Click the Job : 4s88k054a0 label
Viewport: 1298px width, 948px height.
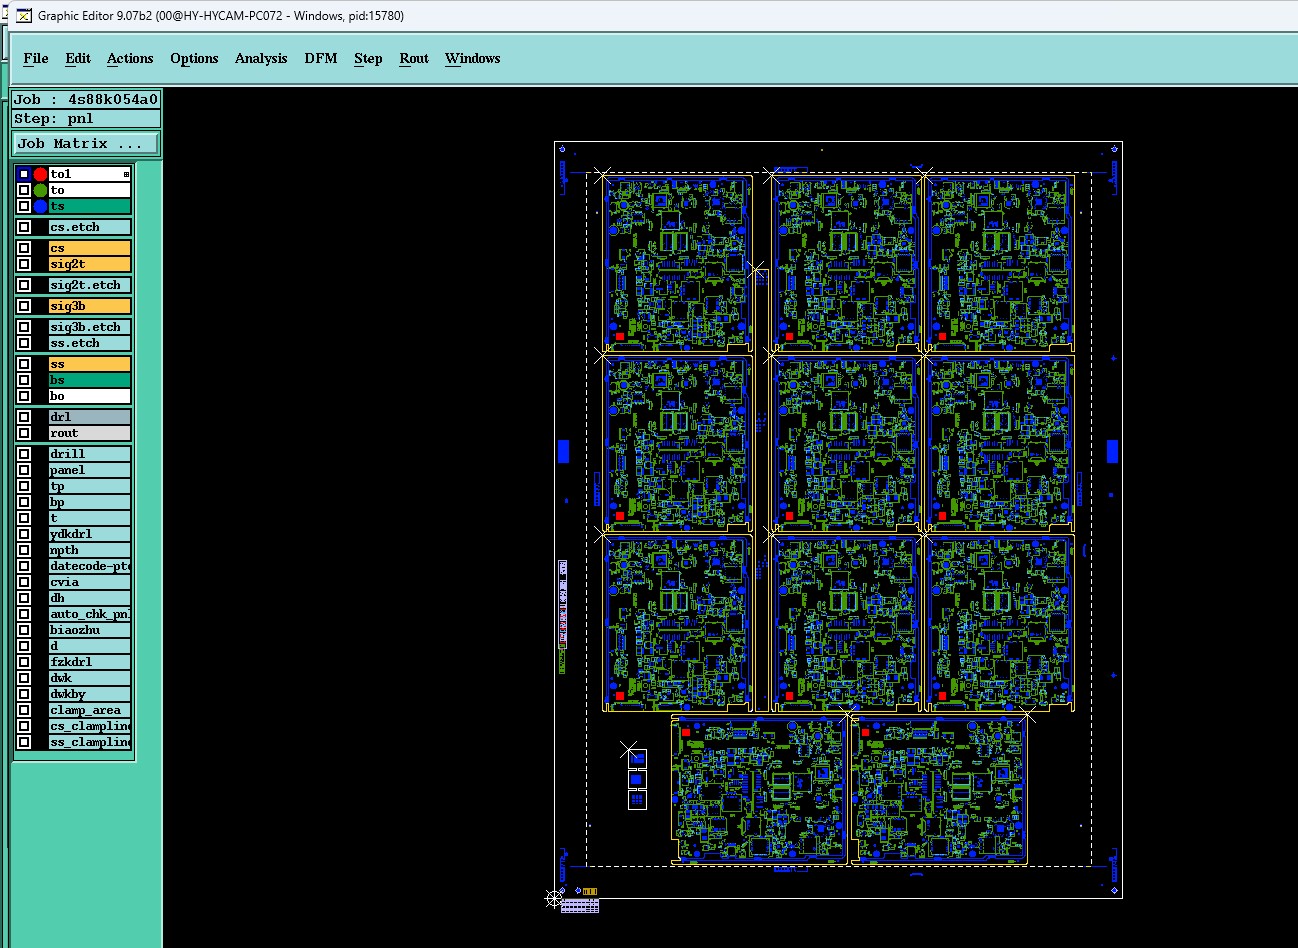coord(86,99)
